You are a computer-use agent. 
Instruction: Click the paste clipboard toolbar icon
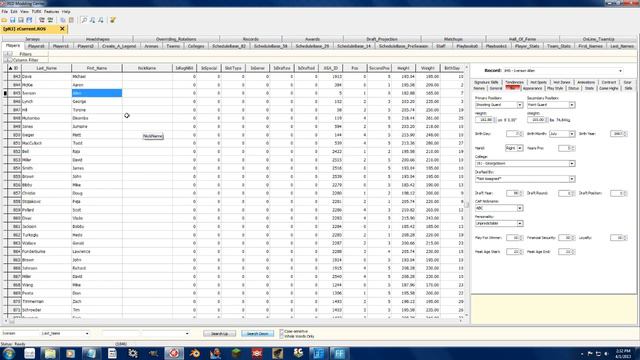(71, 20)
